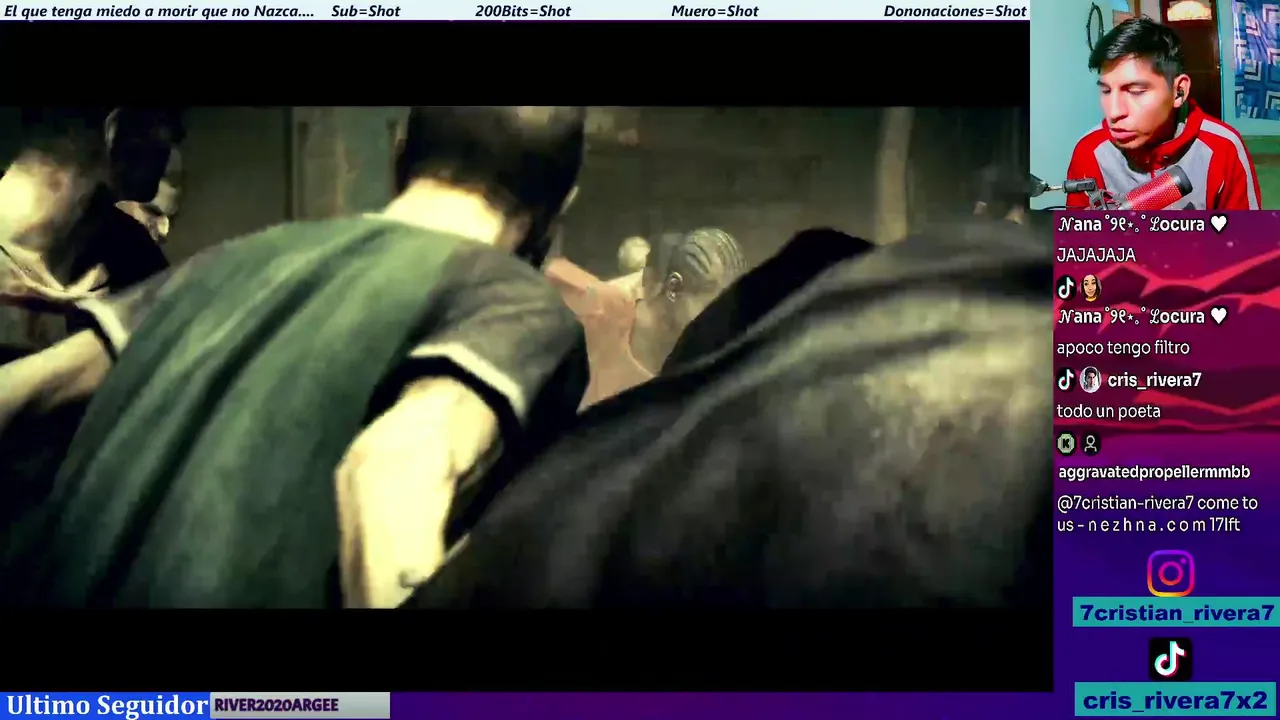Click the cris_rivera7 chat username
The width and height of the screenshot is (1280, 720).
(x=1154, y=380)
